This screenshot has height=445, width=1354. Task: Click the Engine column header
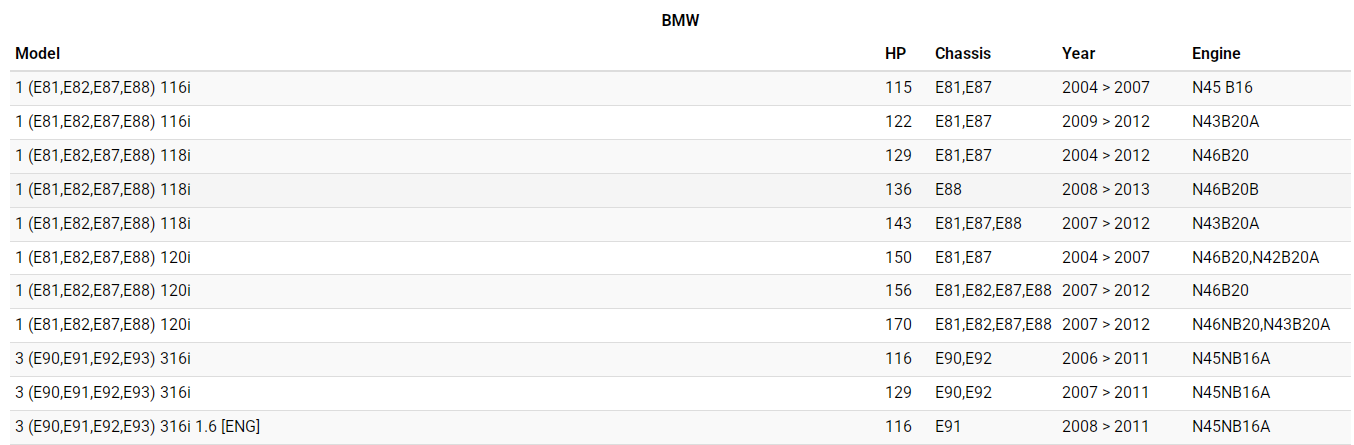point(1215,54)
